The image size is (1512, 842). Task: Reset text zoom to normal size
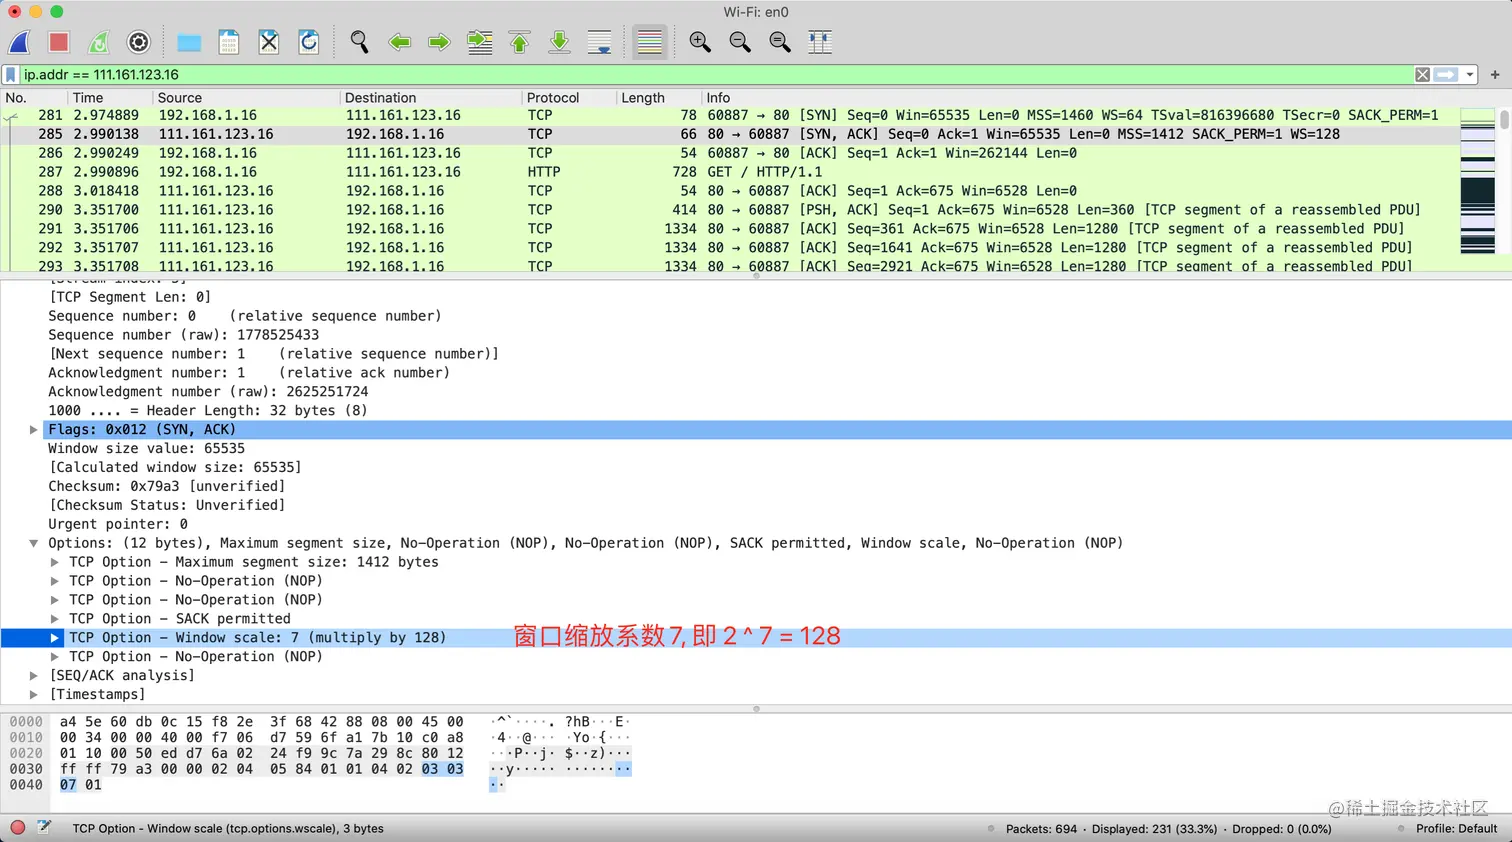click(780, 42)
